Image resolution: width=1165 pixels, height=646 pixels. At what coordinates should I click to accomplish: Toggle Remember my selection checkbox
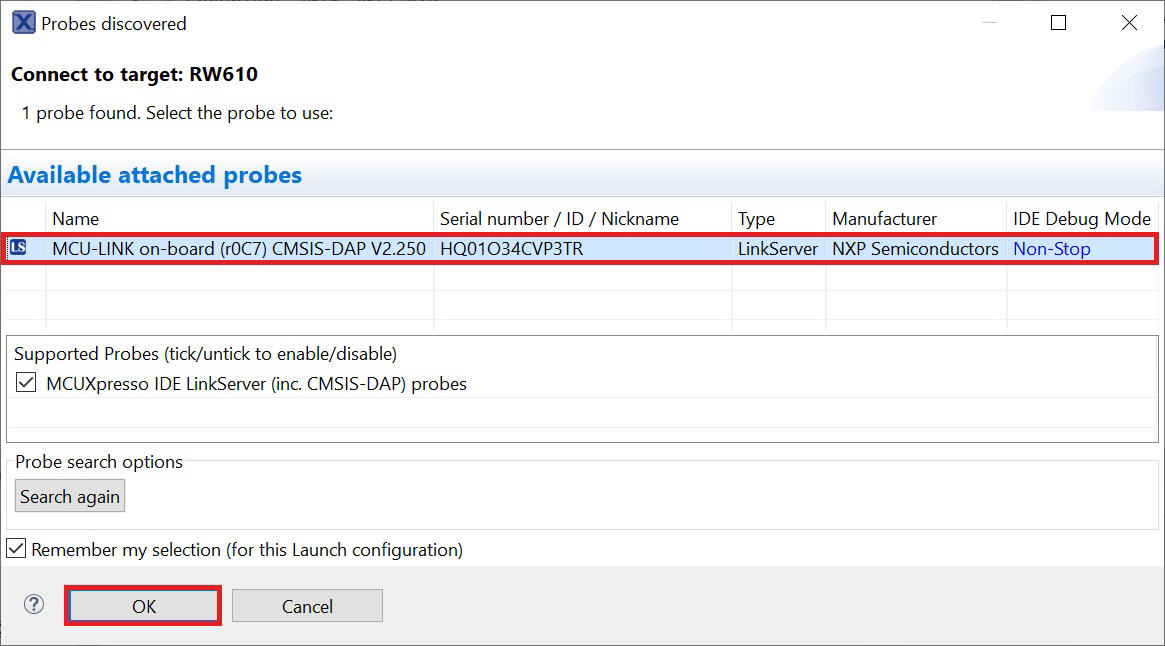(x=16, y=549)
